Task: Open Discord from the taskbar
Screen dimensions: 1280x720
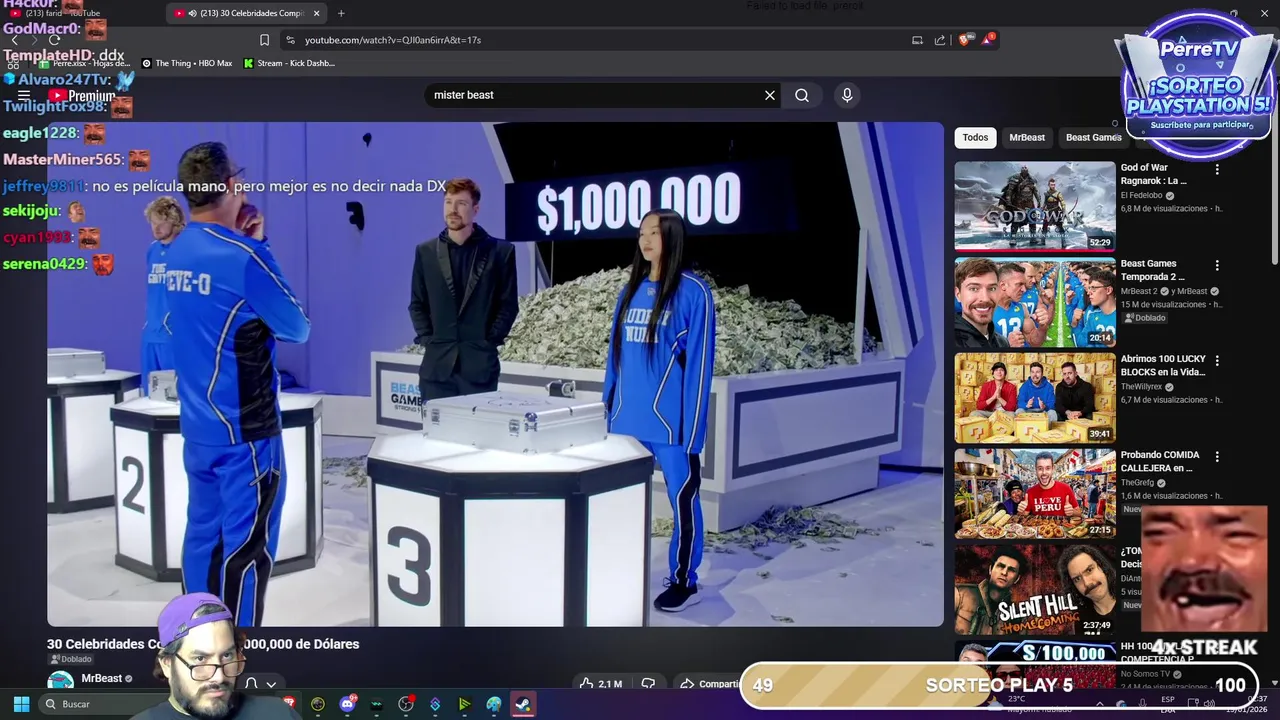Action: [347, 704]
